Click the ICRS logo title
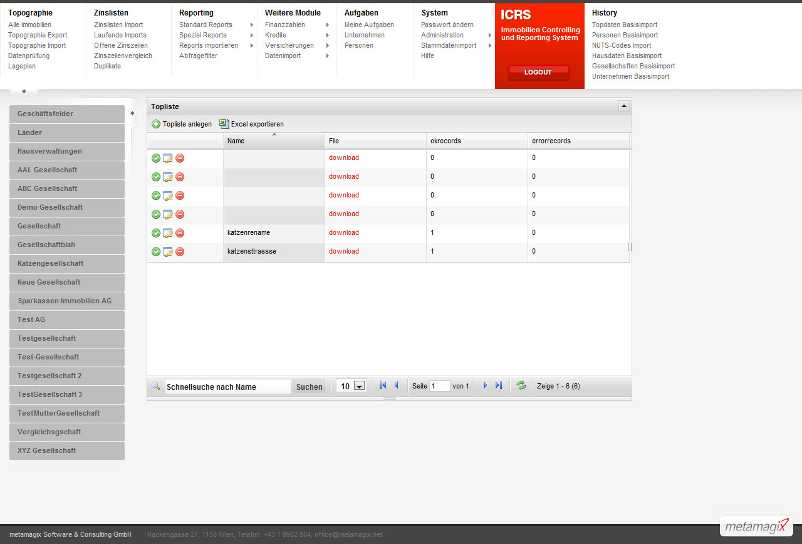Viewport: 802px width, 544px height. pos(516,15)
